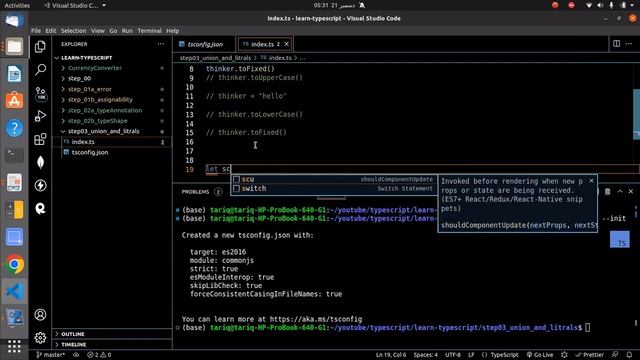Open the Explorer view in activity bar

click(x=40, y=47)
